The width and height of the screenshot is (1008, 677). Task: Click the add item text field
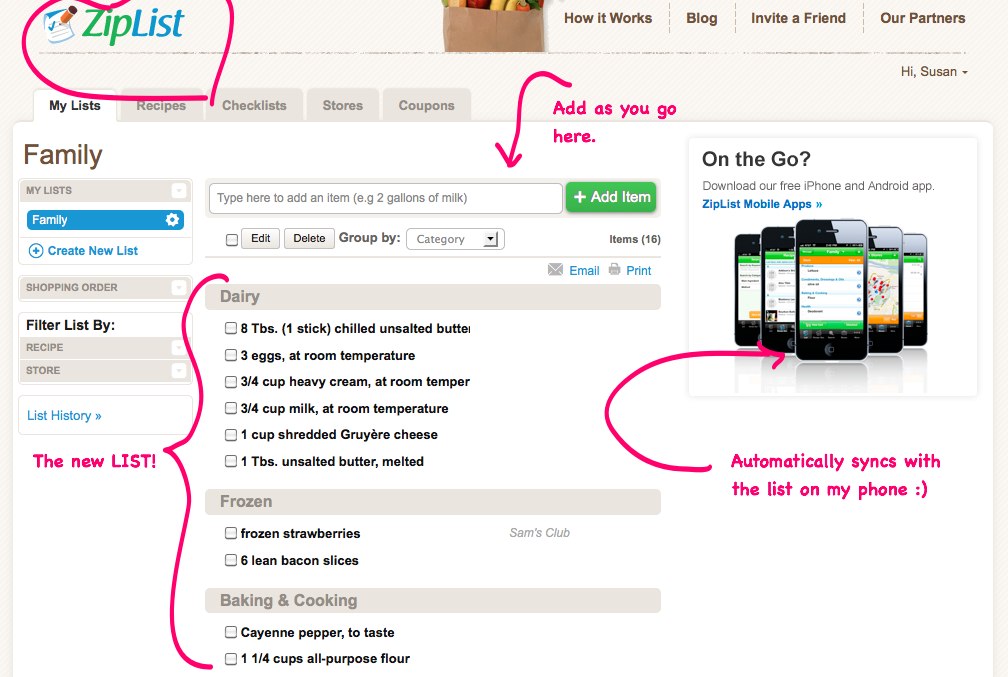click(385, 198)
